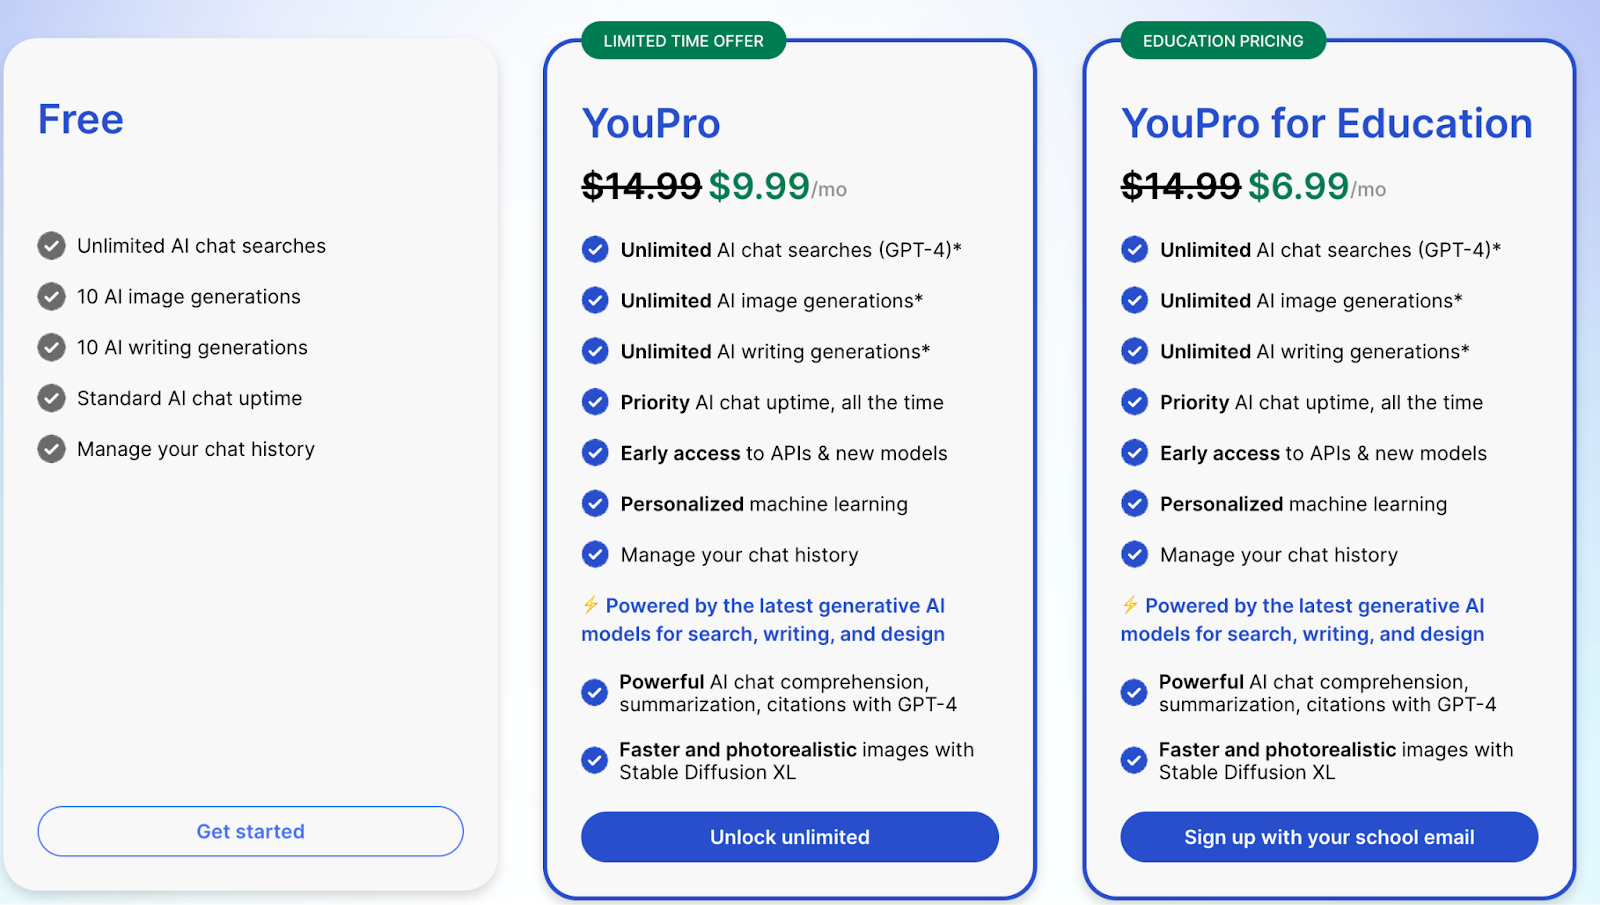This screenshot has height=905, width=1600.
Task: Click the Unlock unlimited button
Action: pos(789,837)
